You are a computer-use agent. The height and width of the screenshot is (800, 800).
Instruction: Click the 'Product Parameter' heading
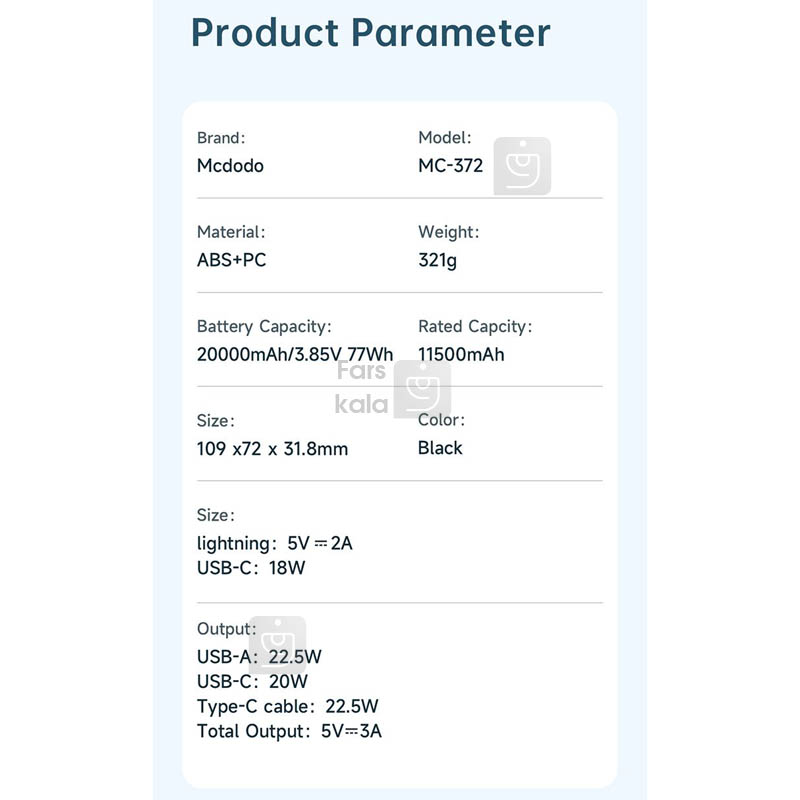click(370, 33)
